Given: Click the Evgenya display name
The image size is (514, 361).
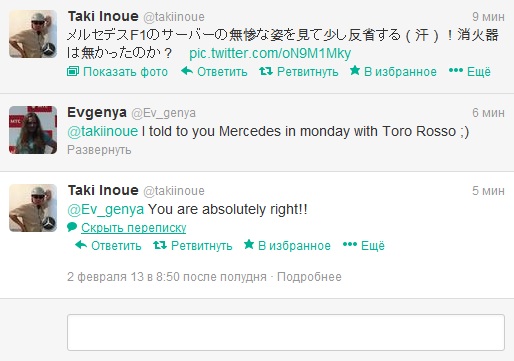Looking at the screenshot, I should 97,113.
